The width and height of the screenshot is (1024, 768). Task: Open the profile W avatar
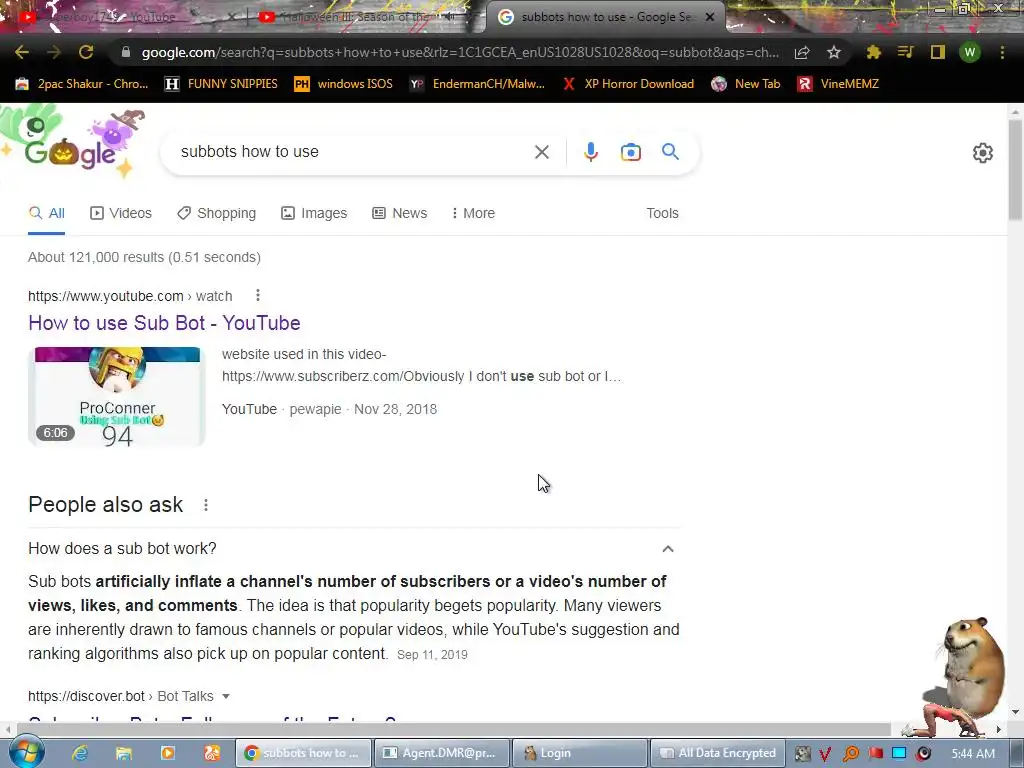click(x=970, y=52)
